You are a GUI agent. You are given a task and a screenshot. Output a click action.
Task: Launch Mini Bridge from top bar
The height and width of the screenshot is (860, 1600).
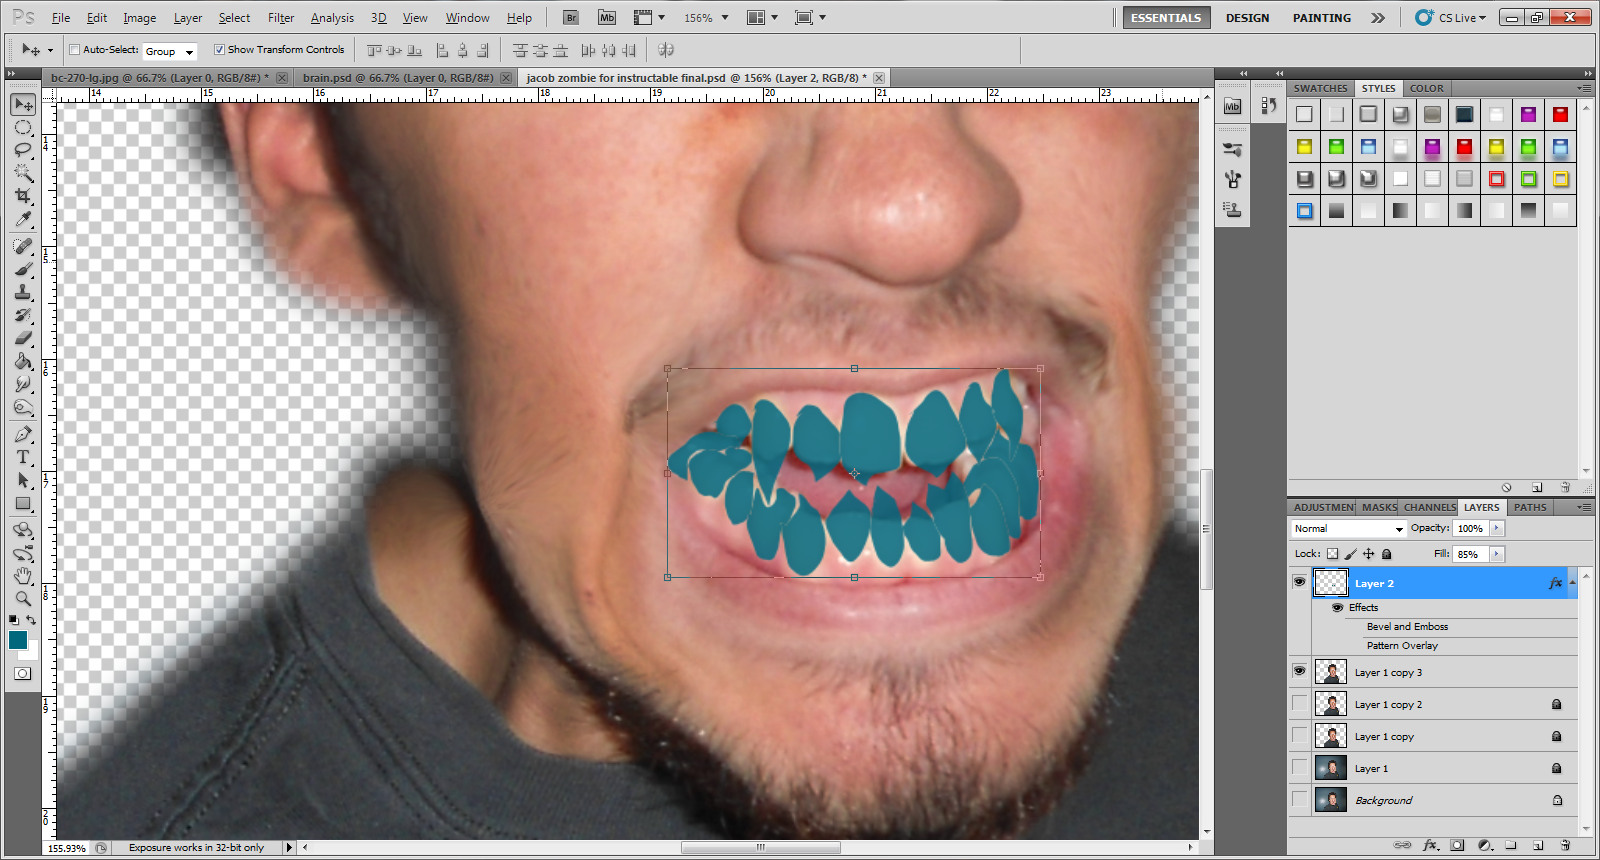[607, 17]
